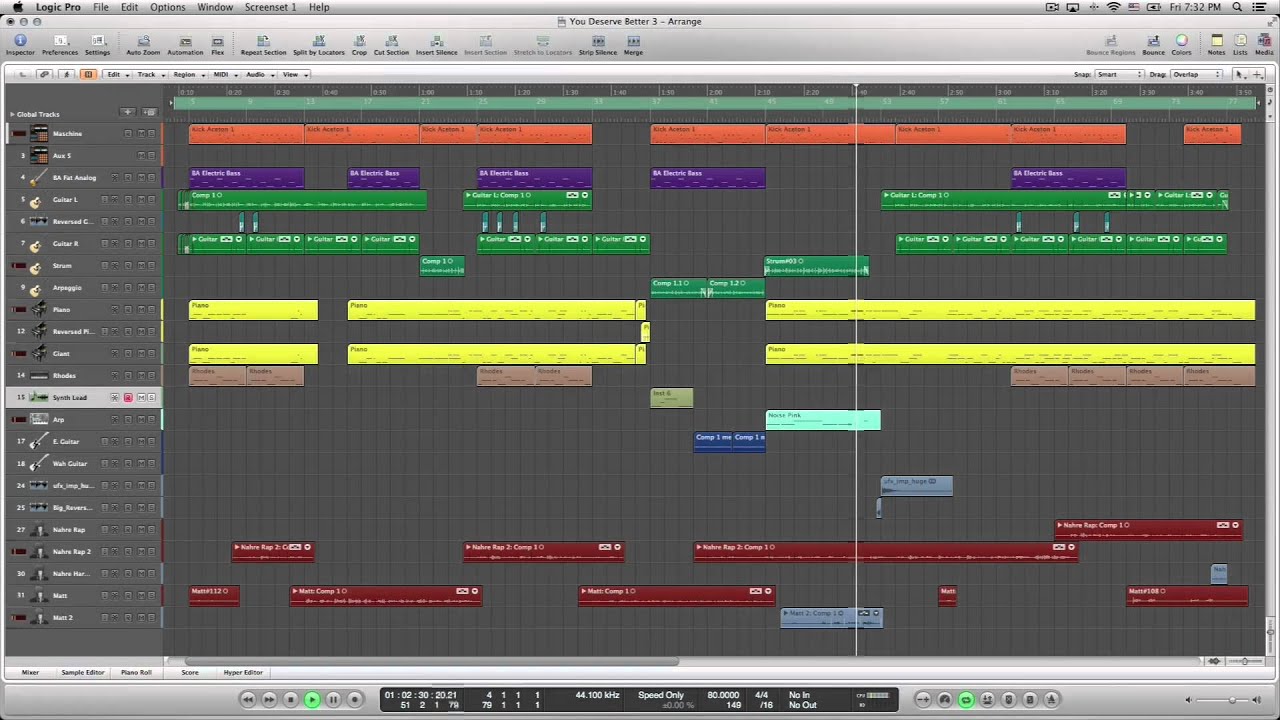Click the Synth Lead track icon

pyautogui.click(x=38, y=397)
